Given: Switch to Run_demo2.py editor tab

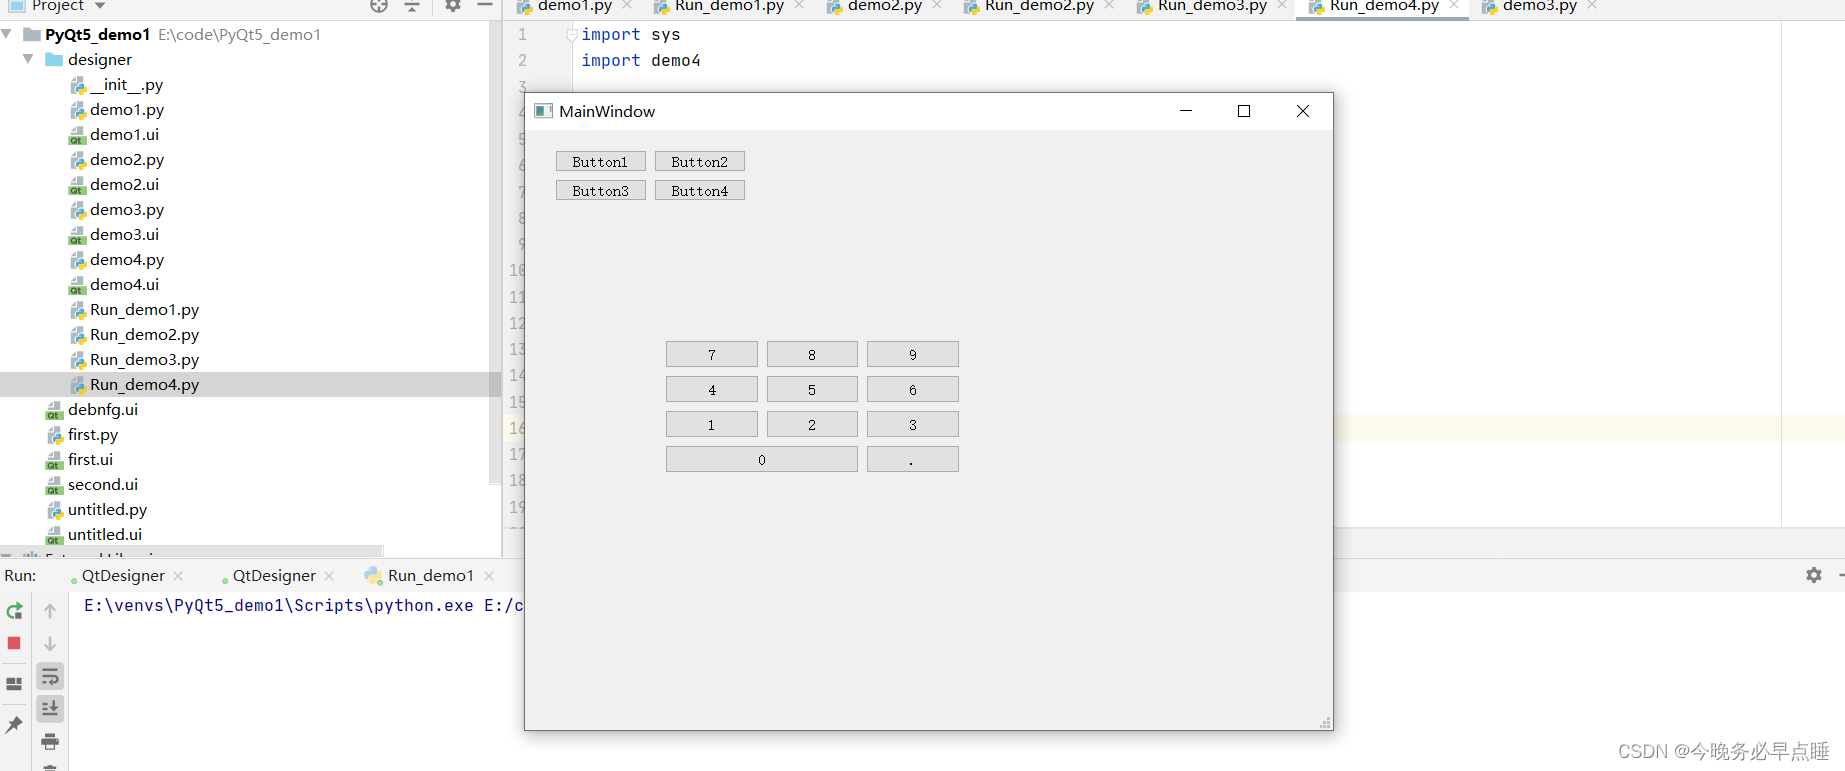Looking at the screenshot, I should (1039, 7).
